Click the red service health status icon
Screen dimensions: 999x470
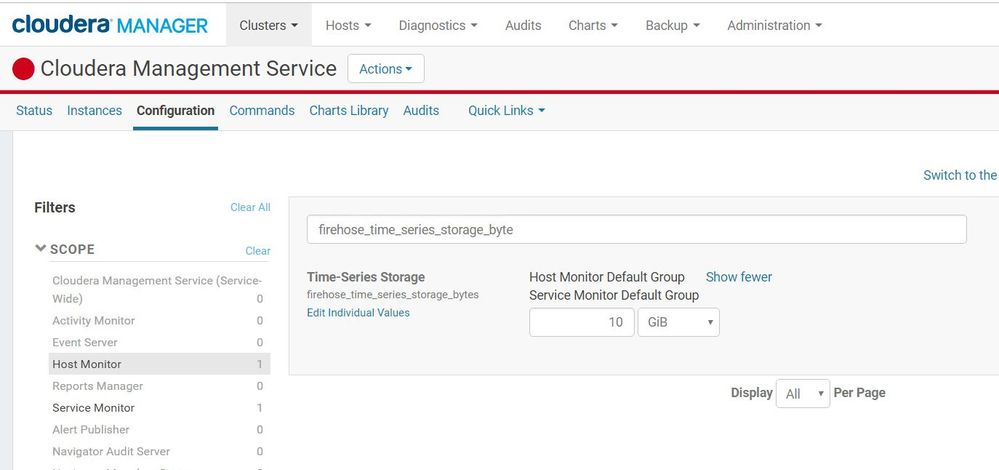tap(23, 69)
